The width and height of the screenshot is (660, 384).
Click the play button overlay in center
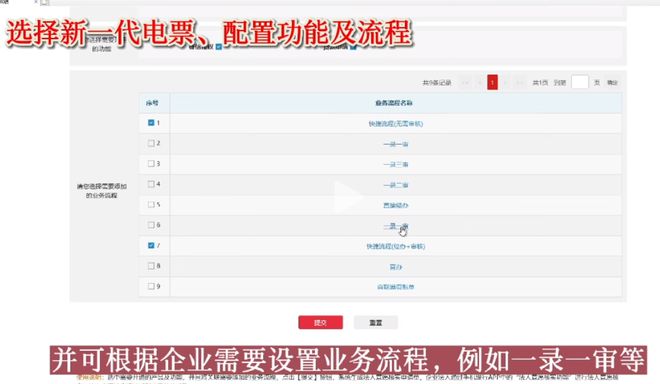coord(347,197)
